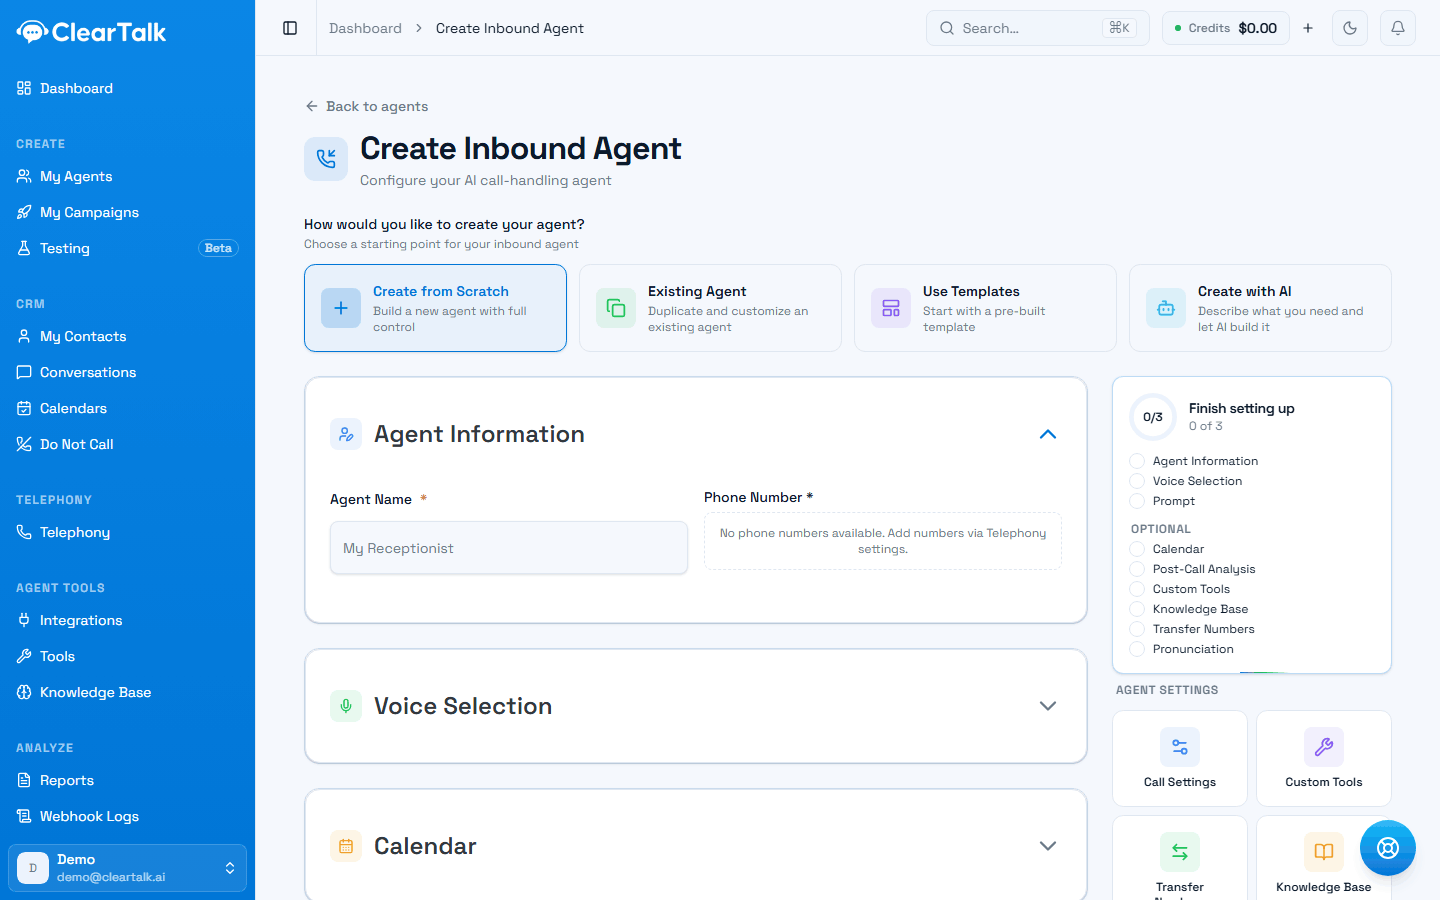
Task: Open Dashboard in sidebar
Action: pos(127,88)
